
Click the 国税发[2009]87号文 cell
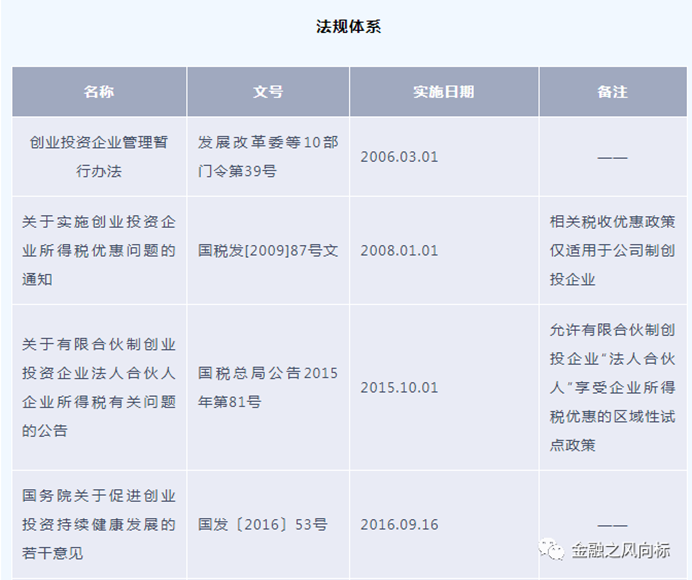tap(268, 250)
